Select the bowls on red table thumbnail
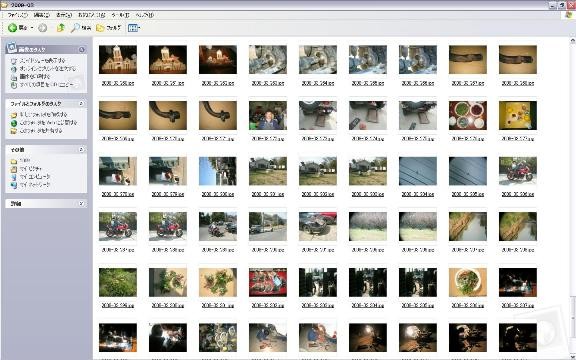576x360 pixels. tap(468, 115)
